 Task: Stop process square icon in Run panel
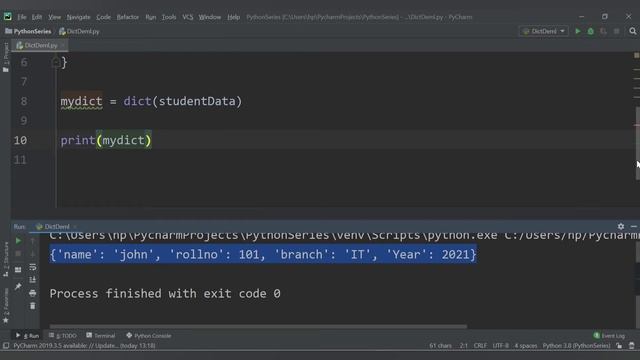[18, 254]
